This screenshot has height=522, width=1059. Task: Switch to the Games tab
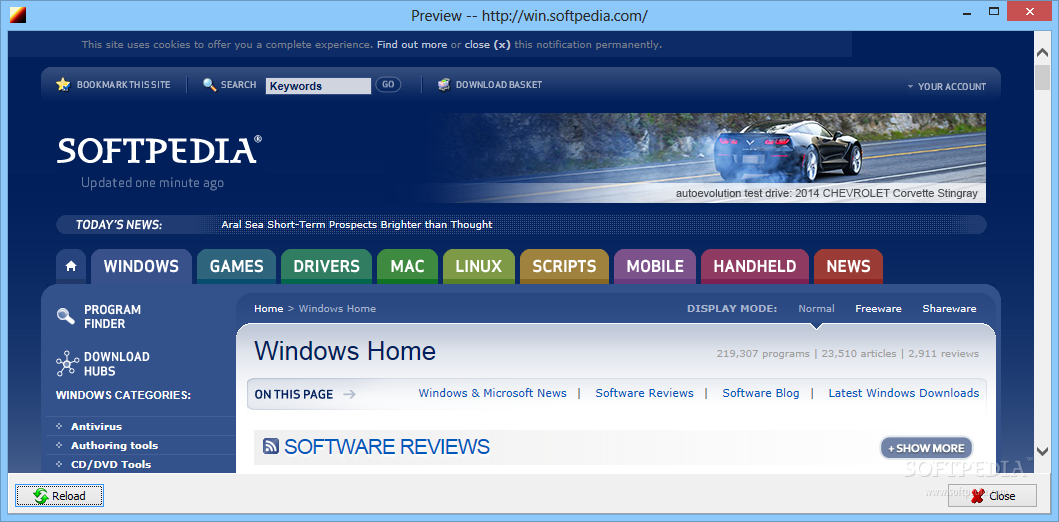pos(236,266)
